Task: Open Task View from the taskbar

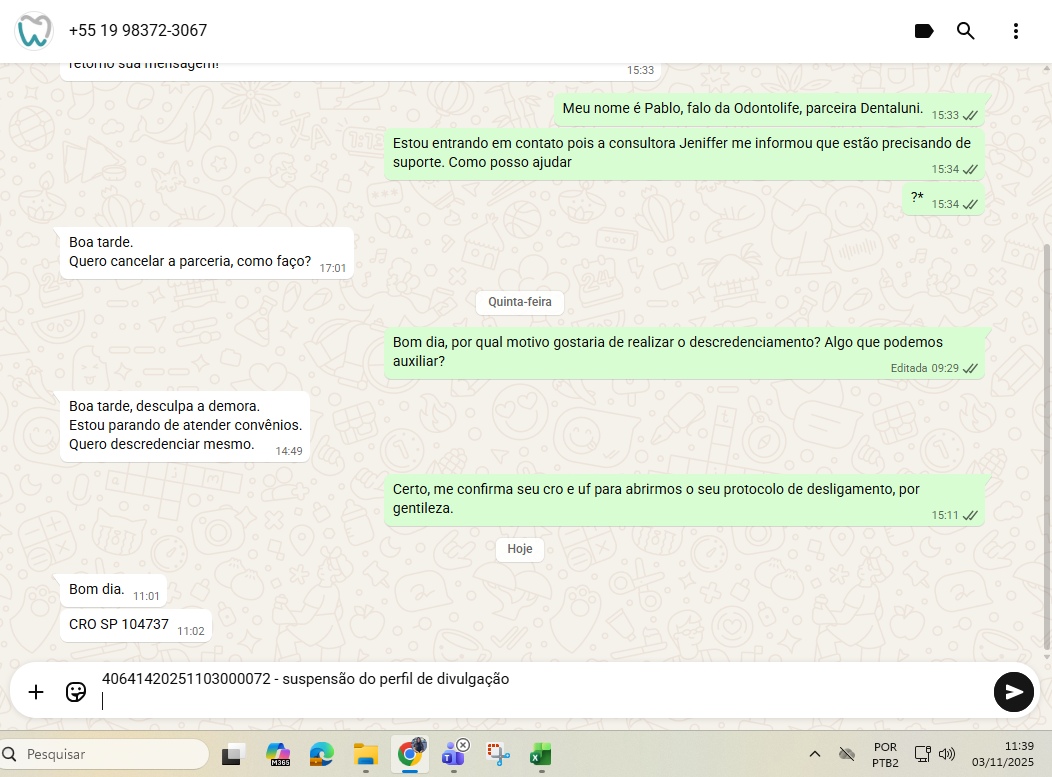Action: (233, 754)
